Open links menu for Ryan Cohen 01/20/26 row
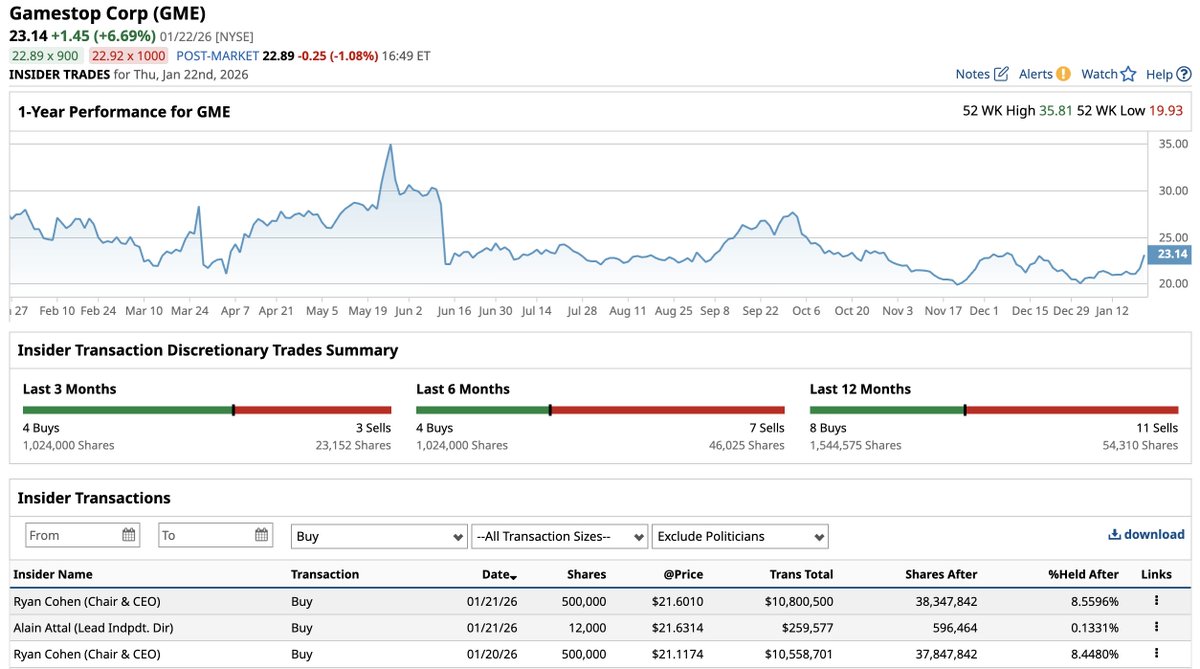Screen dimensions: 1200x669 point(1156,653)
